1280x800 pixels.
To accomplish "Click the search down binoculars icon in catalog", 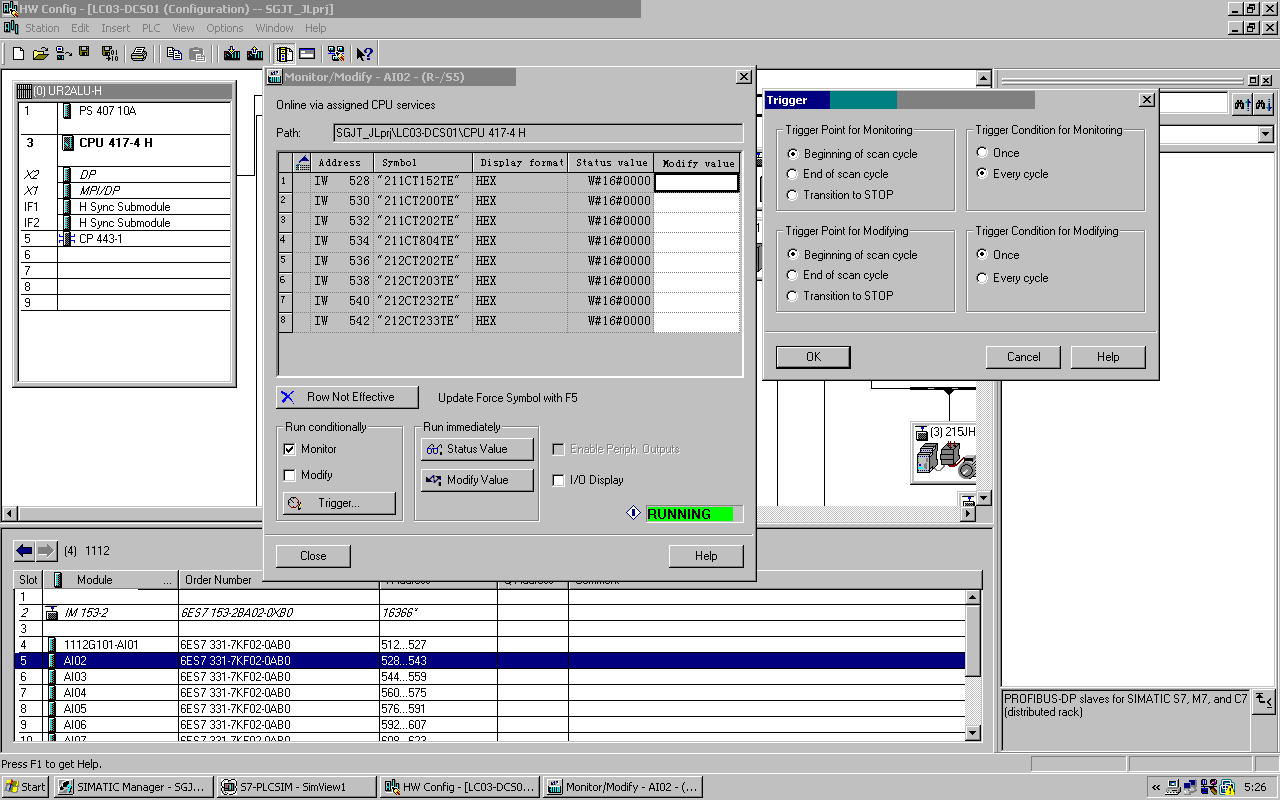I will tap(1264, 103).
